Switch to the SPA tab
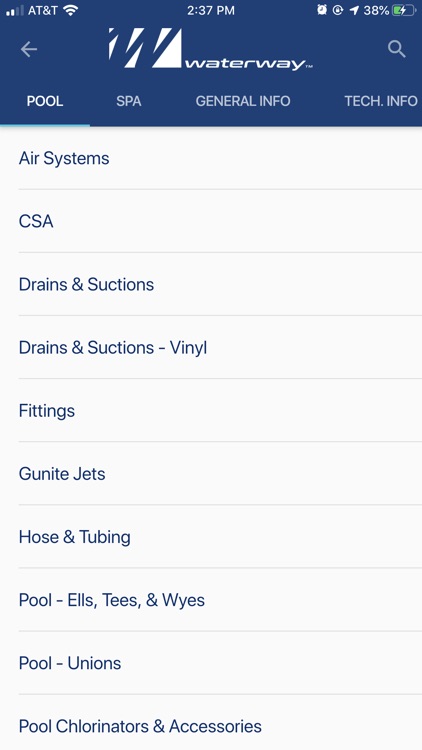The width and height of the screenshot is (422, 750). coord(129,101)
